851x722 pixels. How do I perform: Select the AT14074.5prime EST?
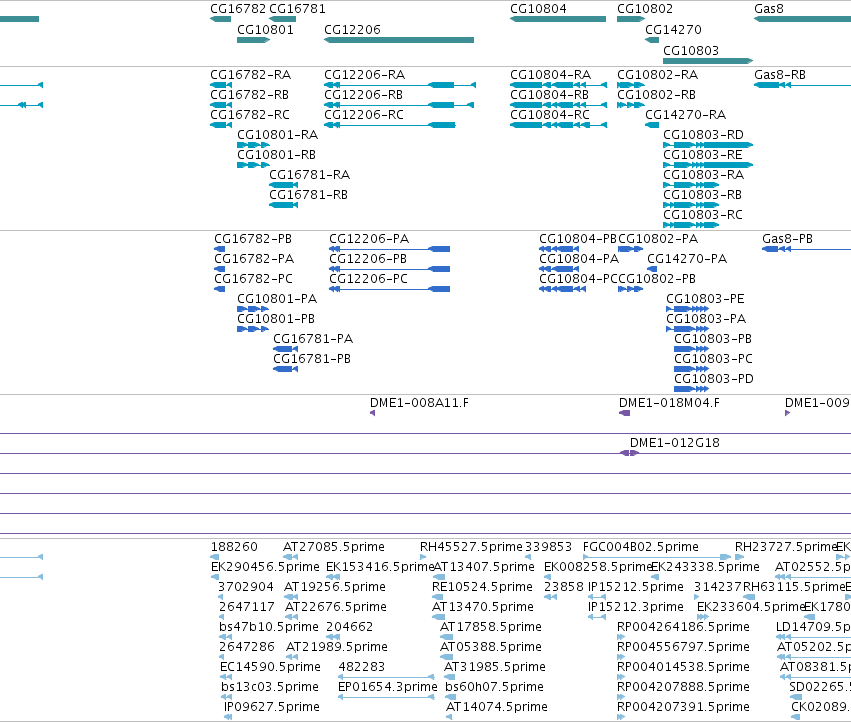pyautogui.click(x=449, y=717)
